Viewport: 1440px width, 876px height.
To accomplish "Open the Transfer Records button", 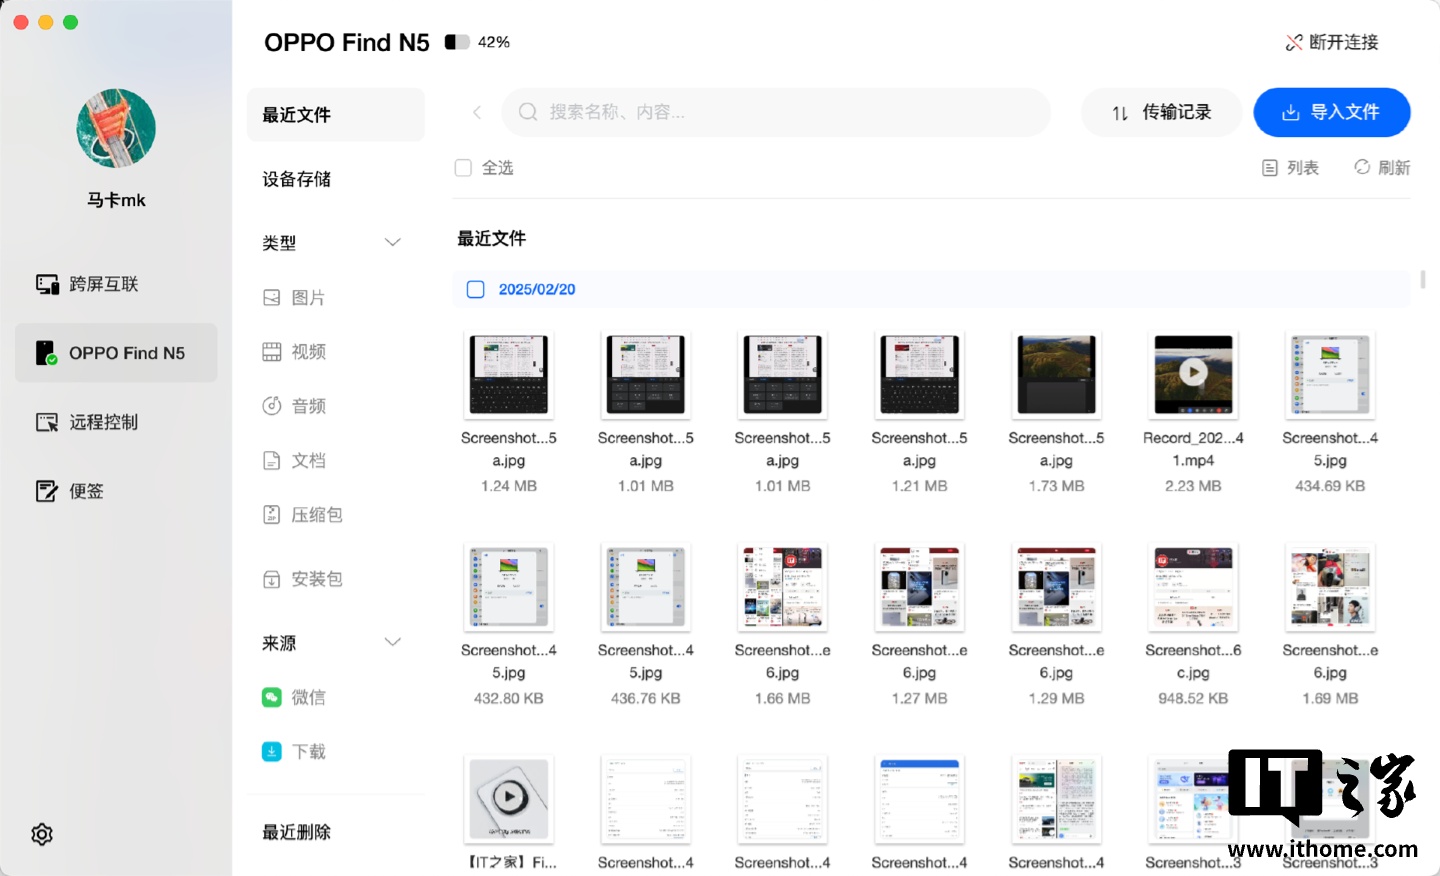I will coord(1161,112).
